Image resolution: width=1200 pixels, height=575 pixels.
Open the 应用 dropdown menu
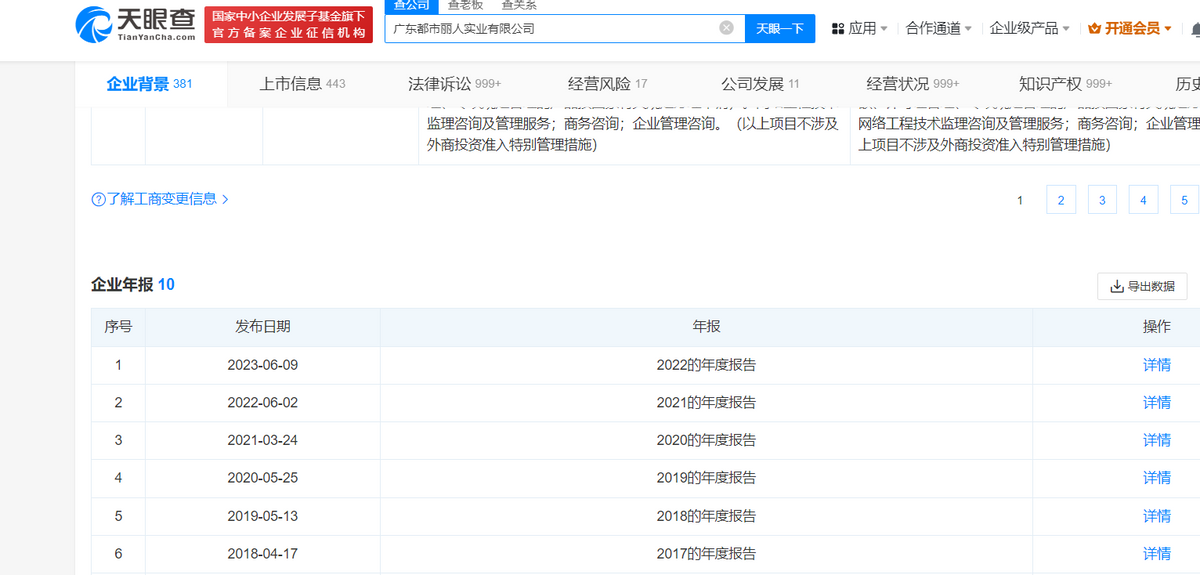859,29
